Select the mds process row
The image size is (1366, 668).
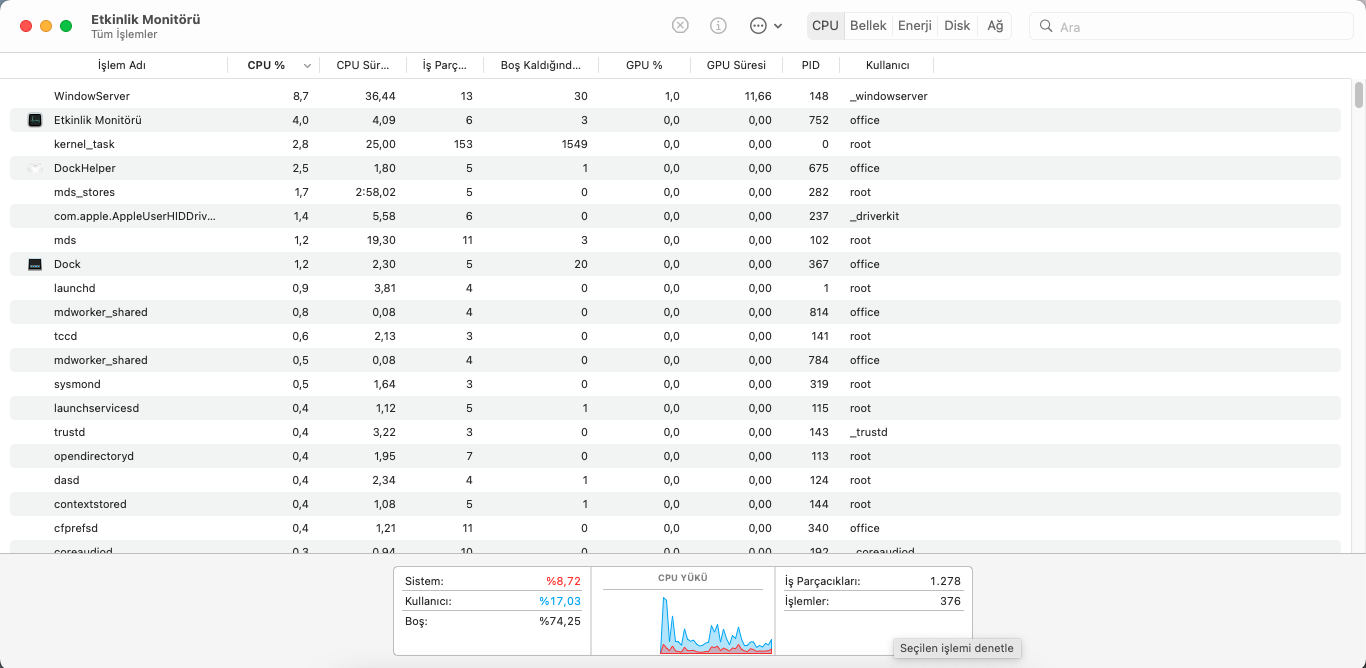pyautogui.click(x=675, y=240)
